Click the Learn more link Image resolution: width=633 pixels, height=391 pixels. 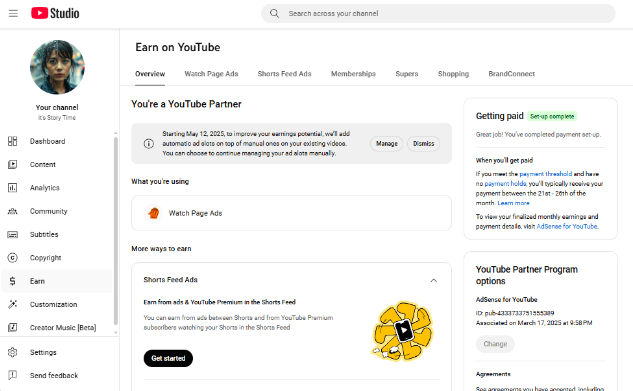pyautogui.click(x=513, y=203)
